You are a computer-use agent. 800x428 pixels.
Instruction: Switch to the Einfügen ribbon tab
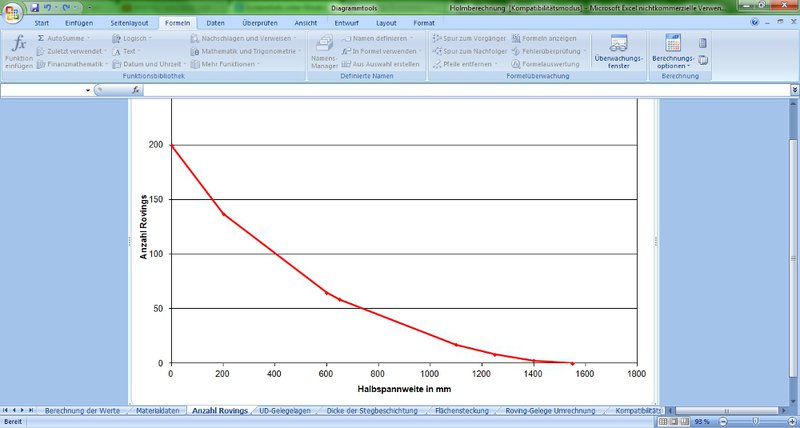click(79, 23)
